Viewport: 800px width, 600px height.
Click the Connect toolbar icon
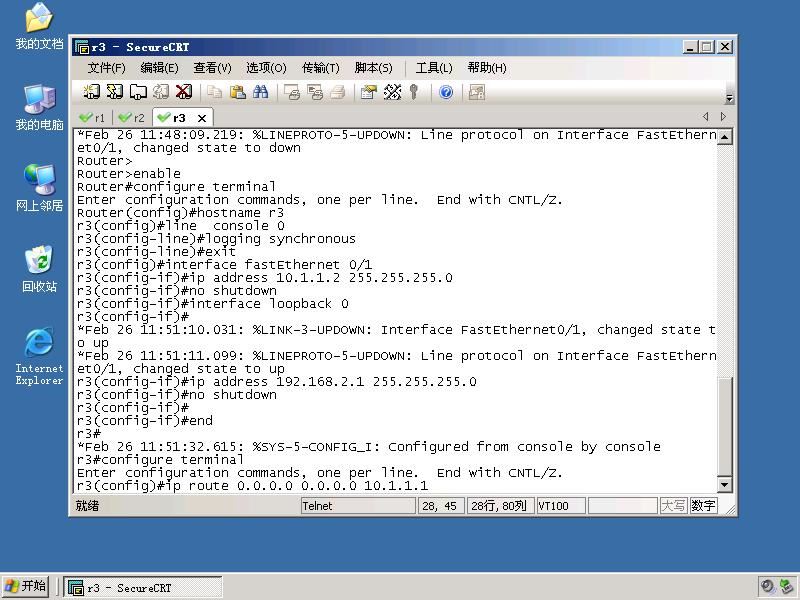point(92,92)
